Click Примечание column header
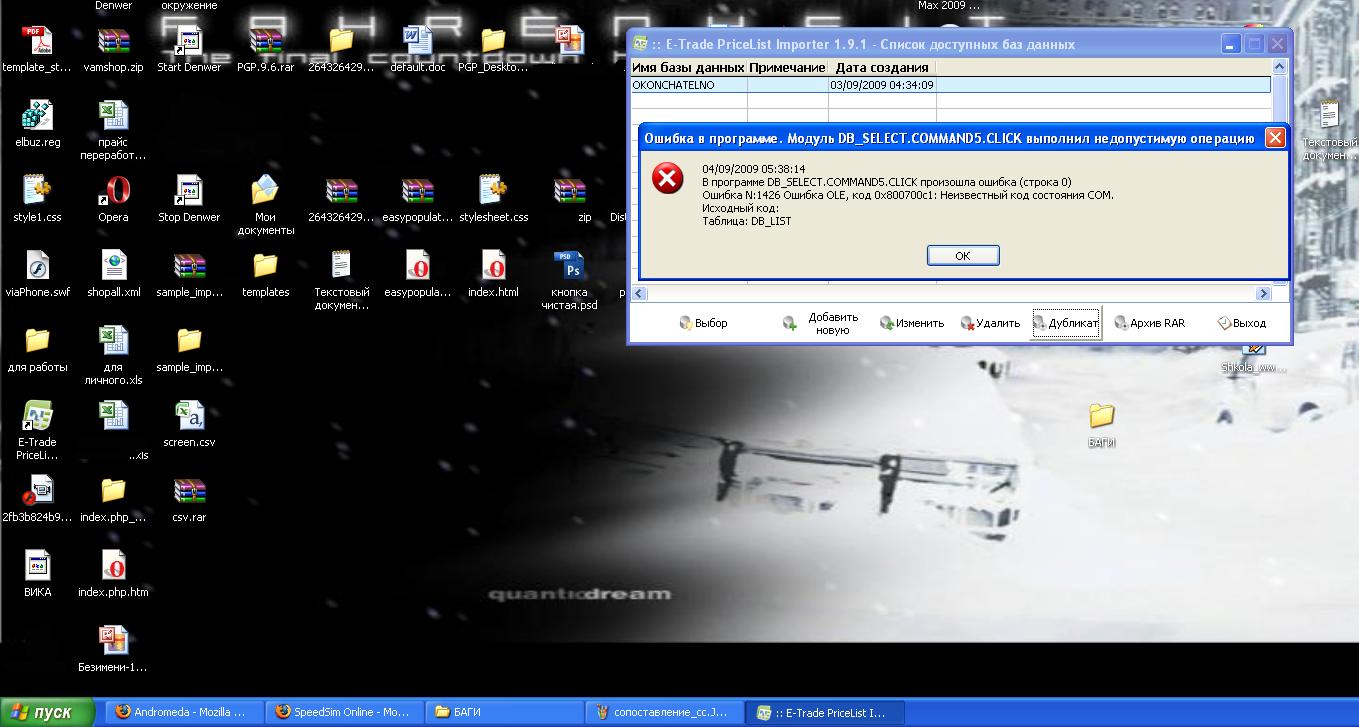Screen dimensions: 1359x727 pos(788,67)
